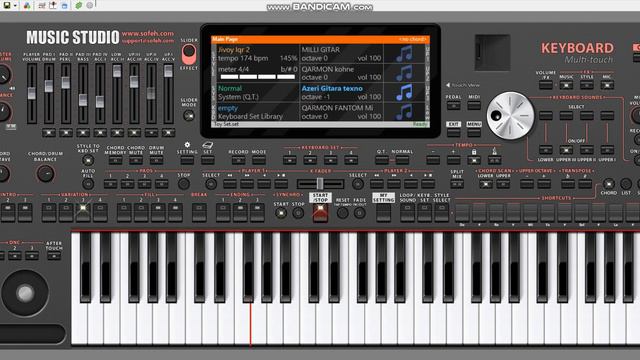This screenshot has height=360, width=640.
Task: Click the FILL 1 button
Action: click(124, 213)
